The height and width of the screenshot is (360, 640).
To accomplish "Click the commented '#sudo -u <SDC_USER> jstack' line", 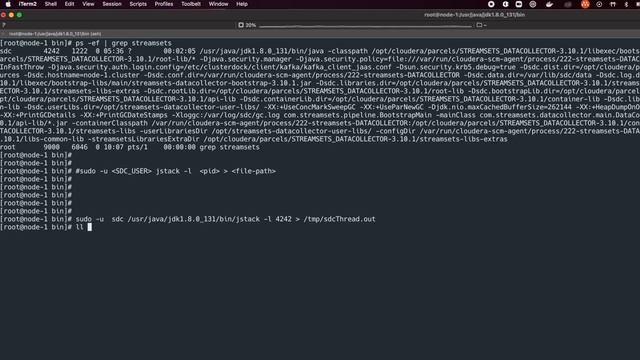I will click(x=176, y=171).
